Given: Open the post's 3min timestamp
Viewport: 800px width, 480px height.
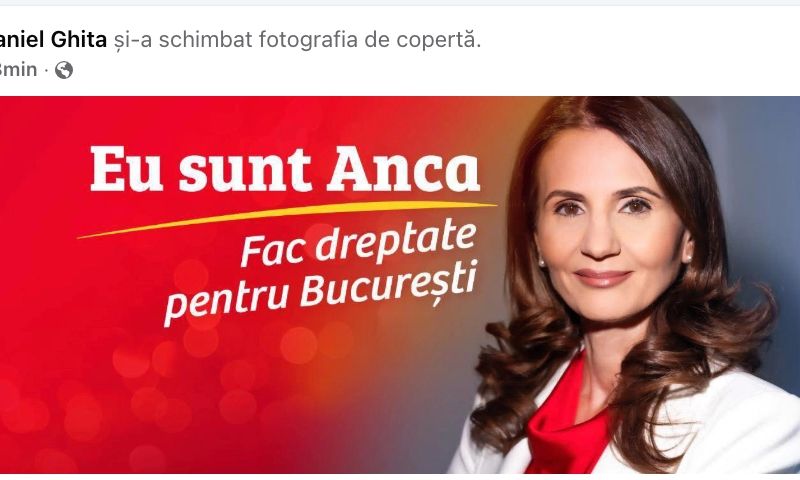Looking at the screenshot, I should (x=18, y=69).
